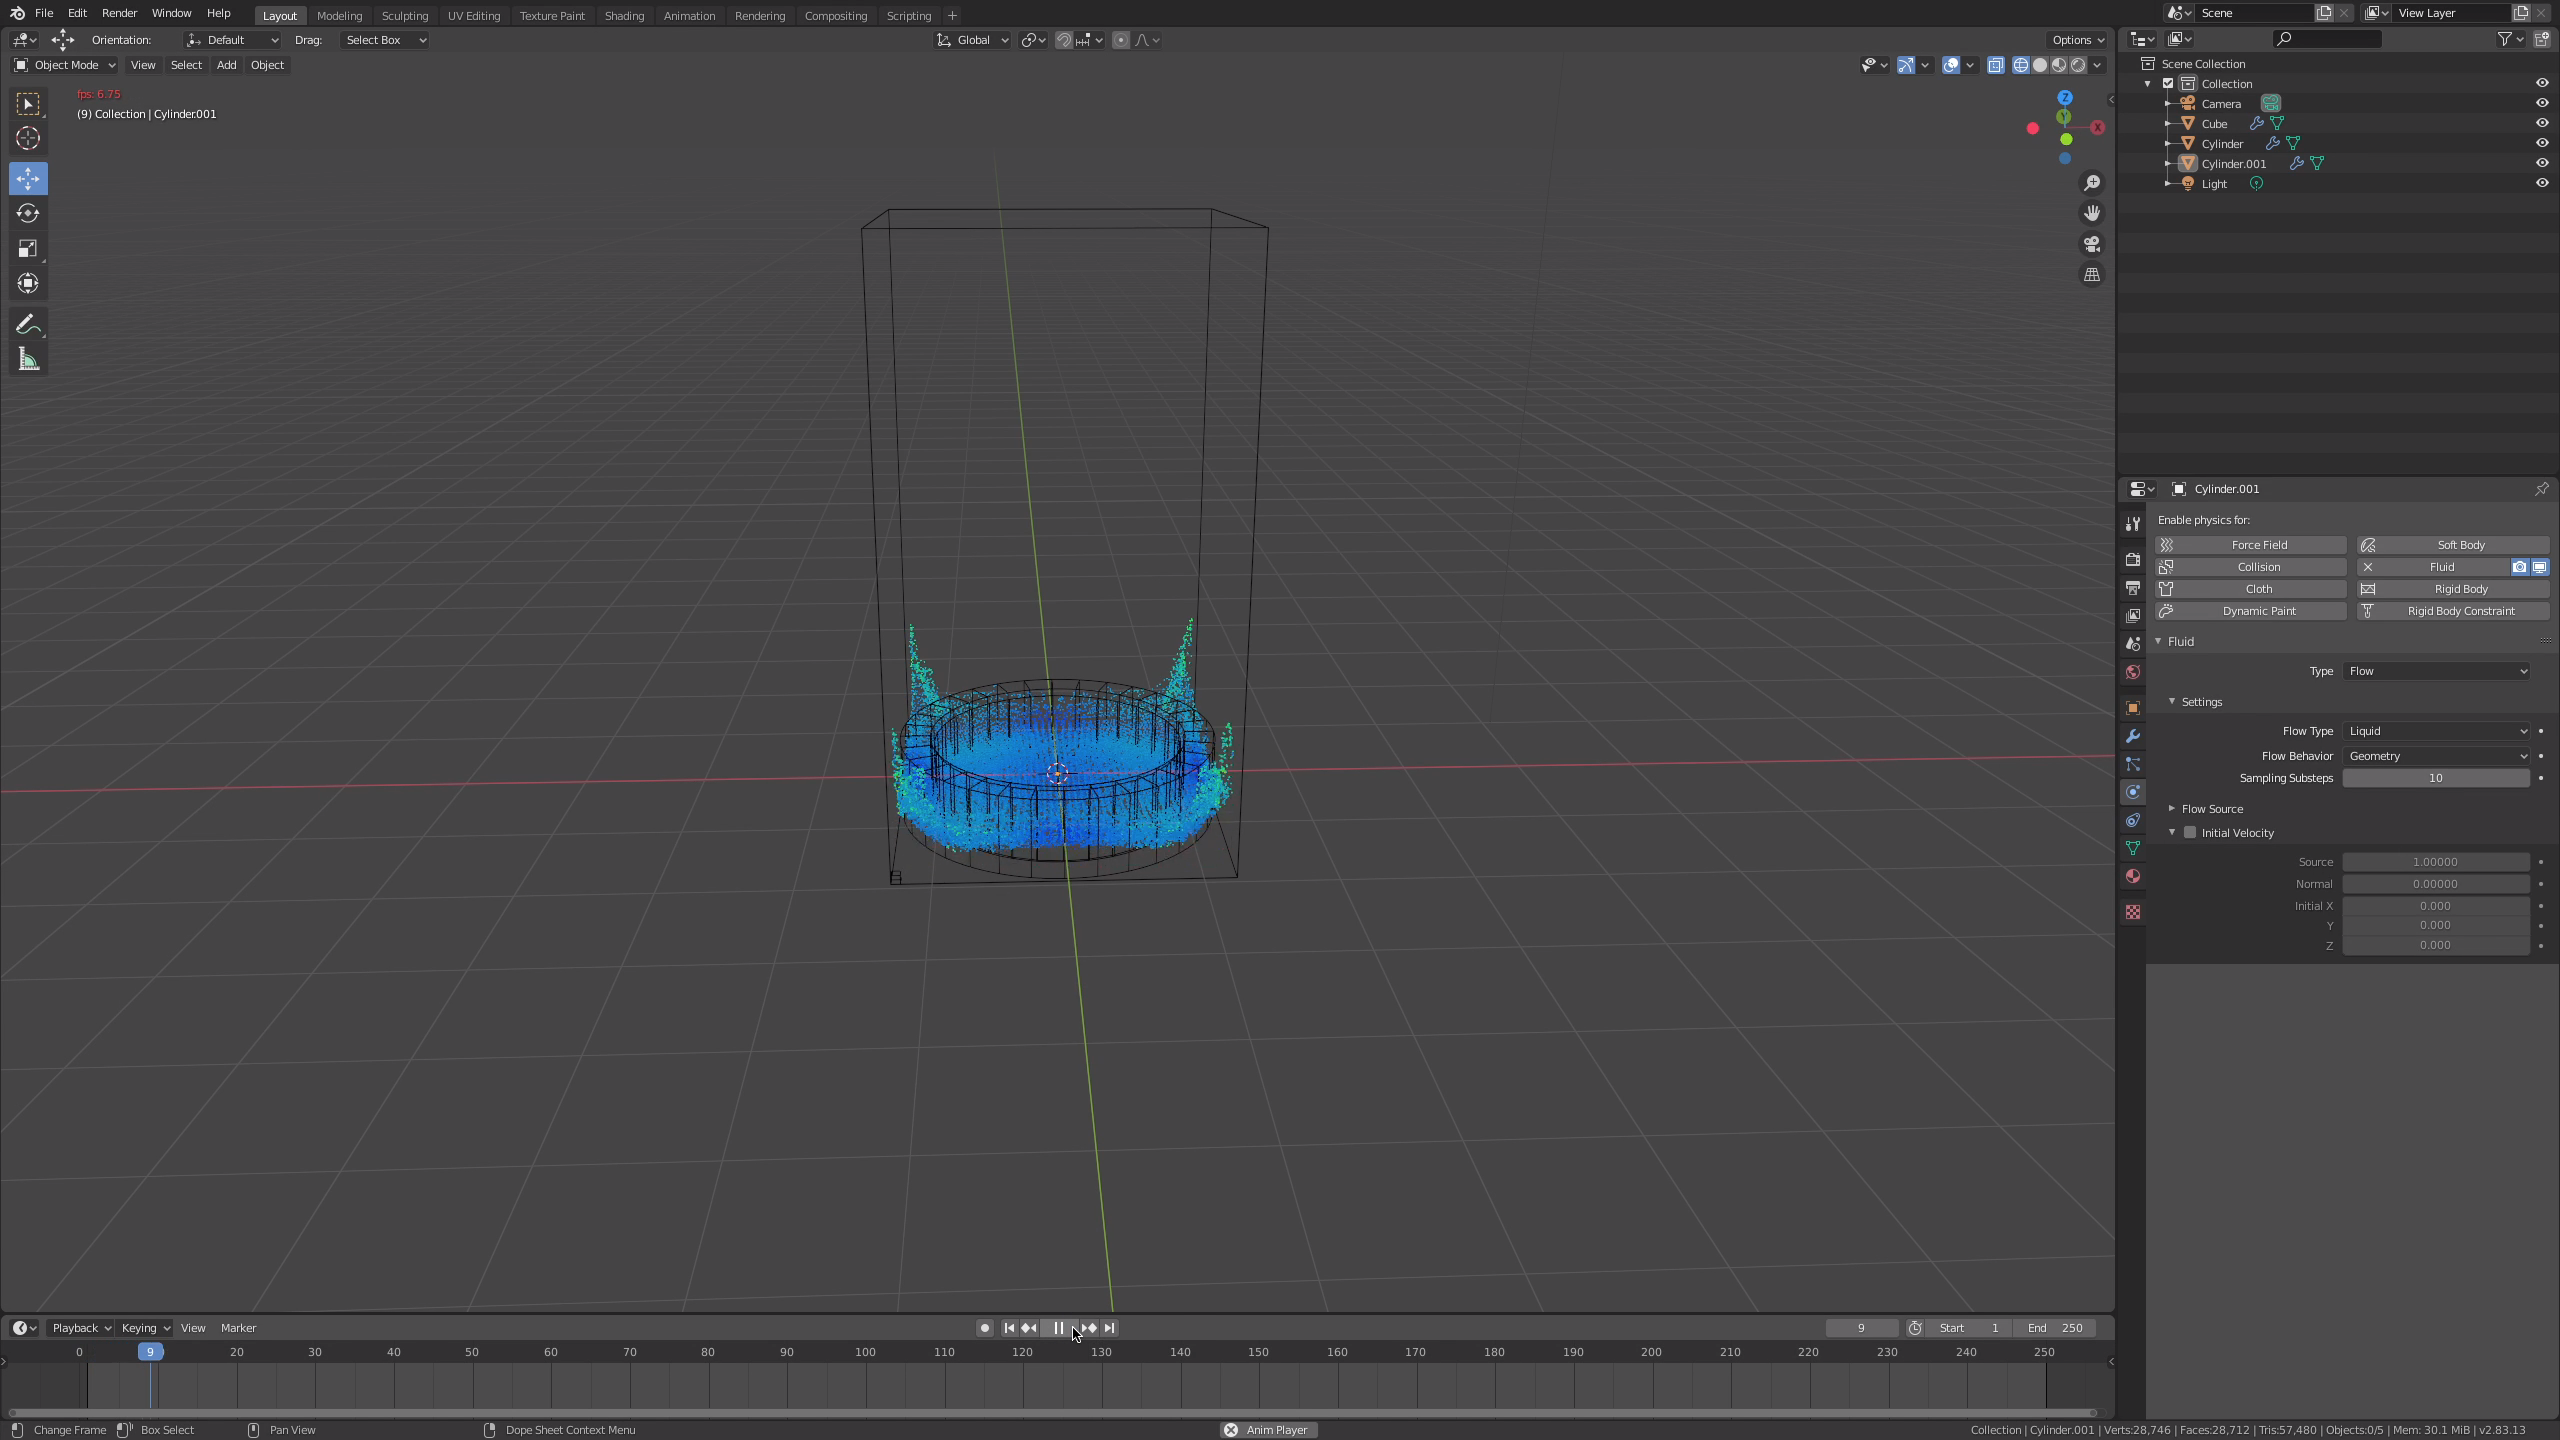The height and width of the screenshot is (1440, 2560).
Task: Open the Flow Type dropdown
Action: tap(2435, 731)
